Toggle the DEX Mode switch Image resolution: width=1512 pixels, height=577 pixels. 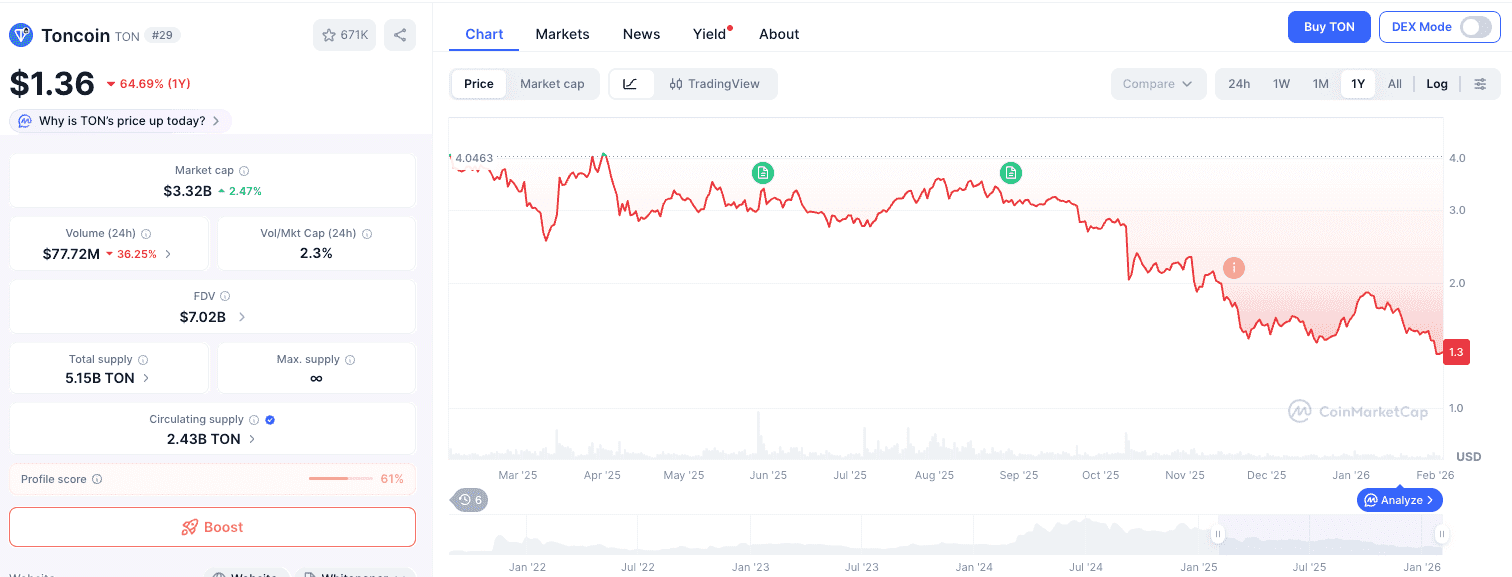pos(1475,27)
